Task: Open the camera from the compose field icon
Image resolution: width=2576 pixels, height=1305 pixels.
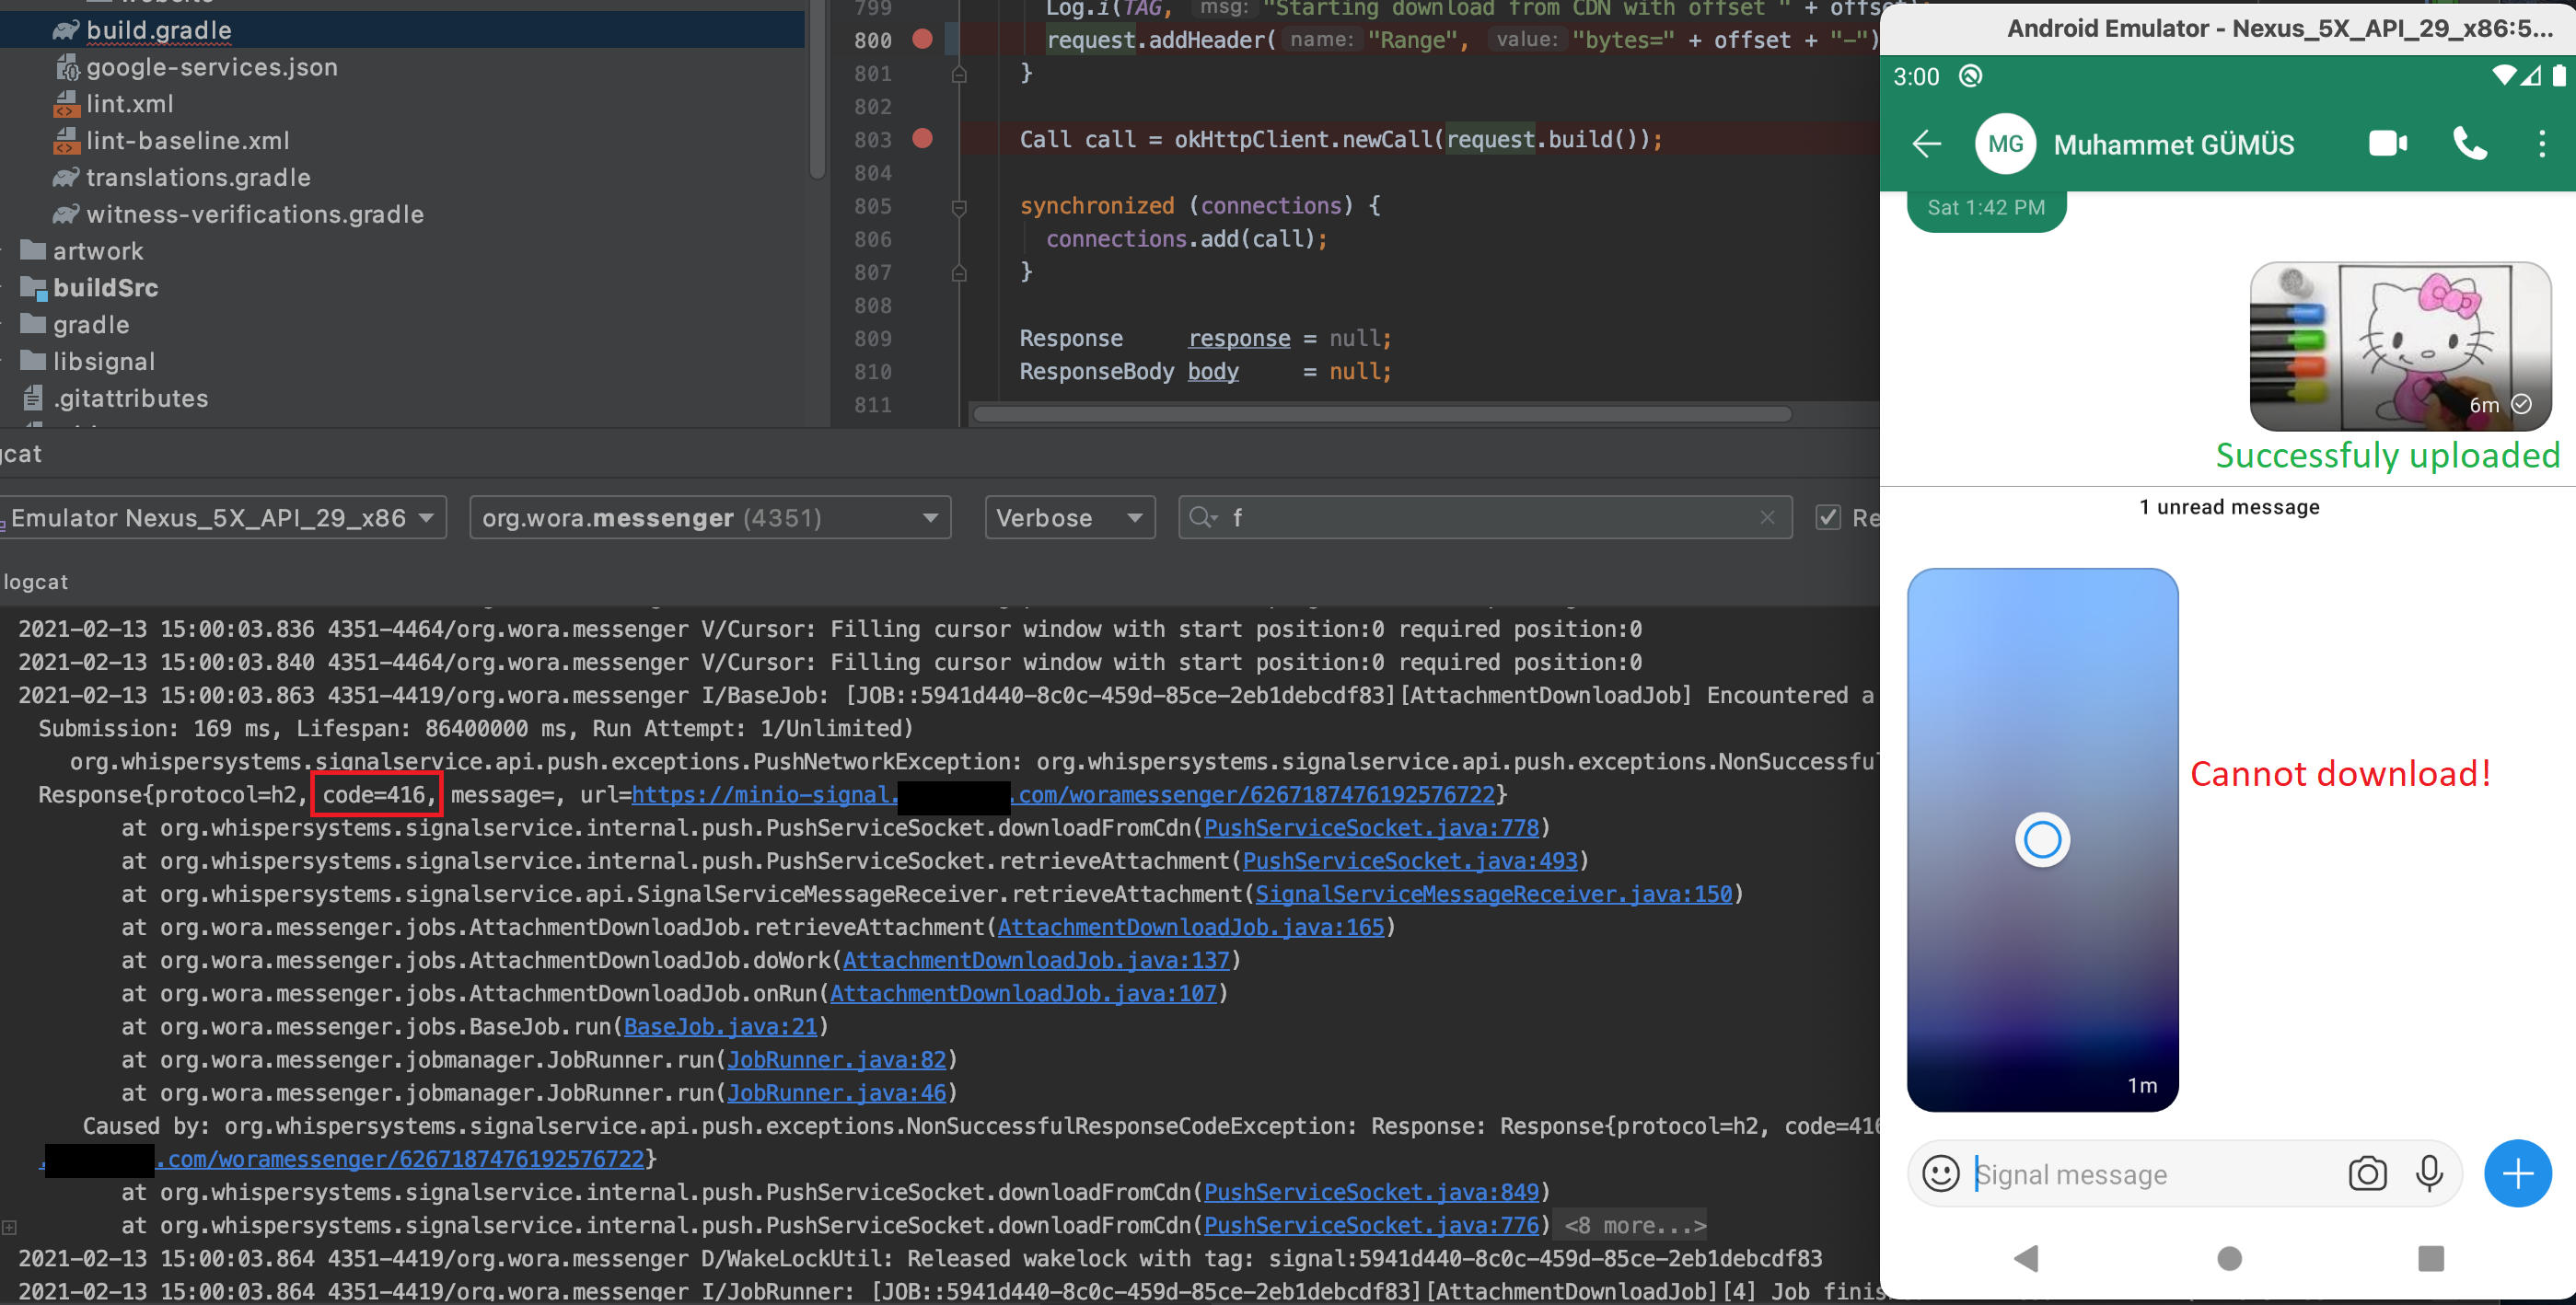Action: (x=2369, y=1173)
